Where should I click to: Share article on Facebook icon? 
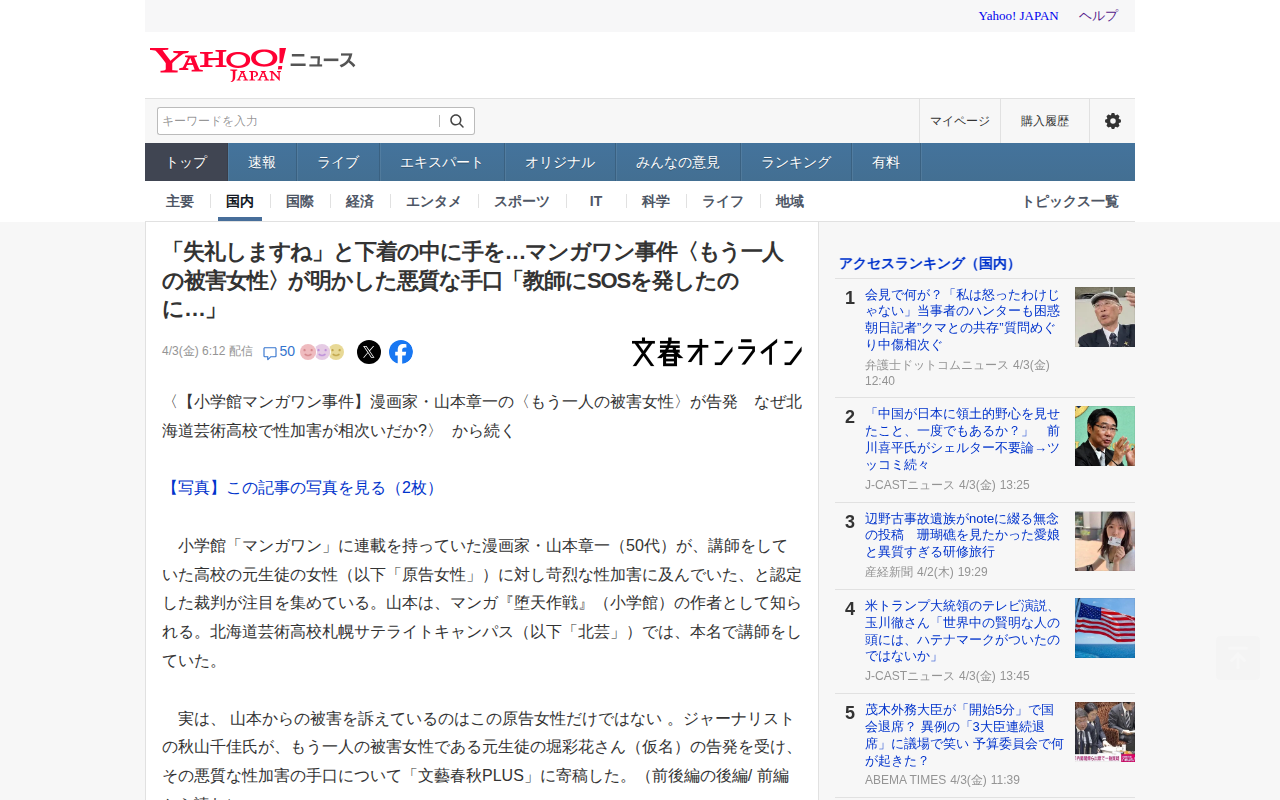coord(401,352)
